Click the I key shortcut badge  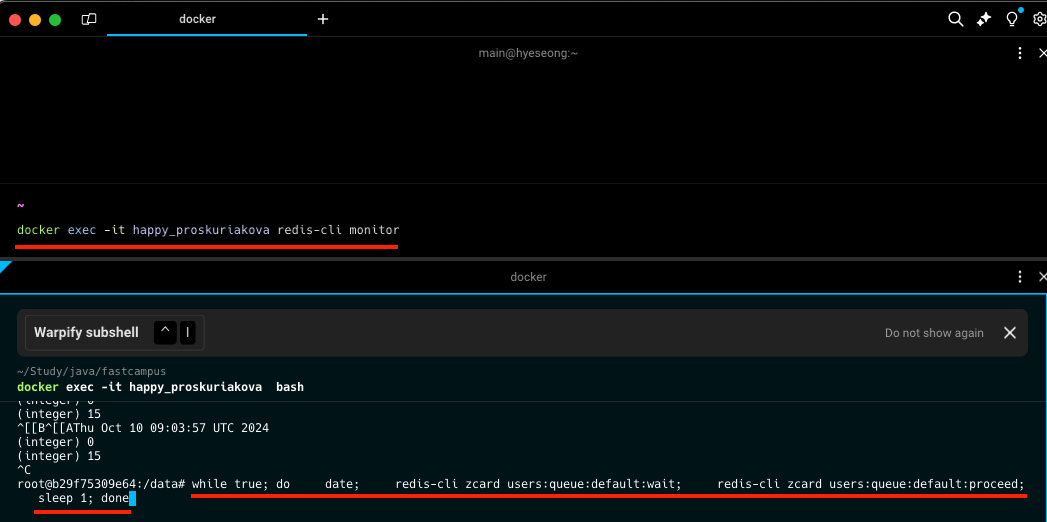188,332
